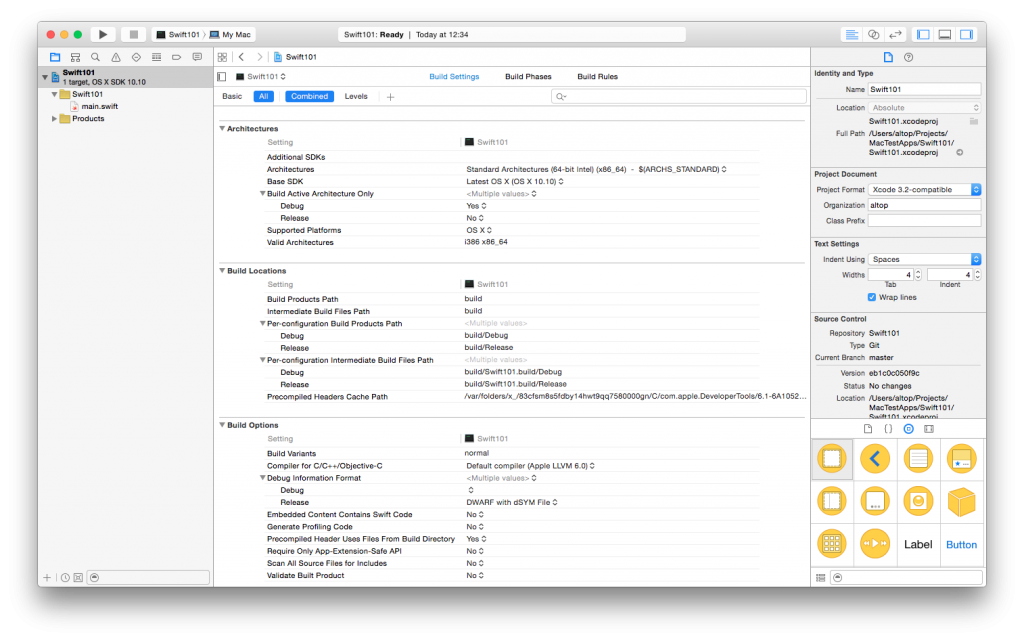The height and width of the screenshot is (641, 1024).
Task: Open the Symbol navigator icon
Action: [x=75, y=57]
